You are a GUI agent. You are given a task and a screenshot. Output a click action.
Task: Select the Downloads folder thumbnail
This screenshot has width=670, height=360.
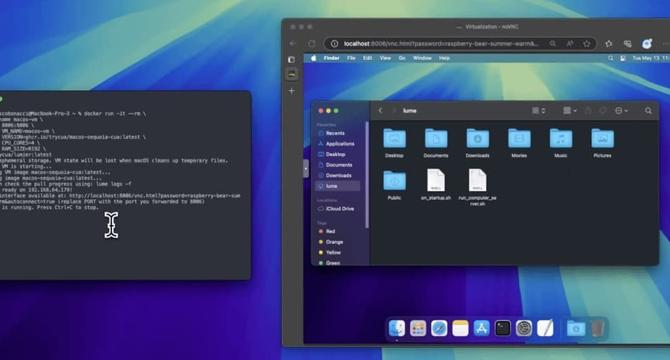[x=477, y=143]
